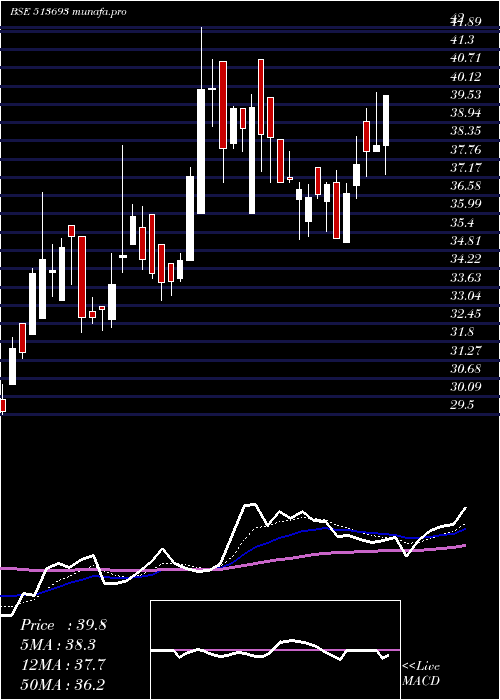Click the 30.68 price axis label
The width and height of the screenshot is (500, 700).
466,369
